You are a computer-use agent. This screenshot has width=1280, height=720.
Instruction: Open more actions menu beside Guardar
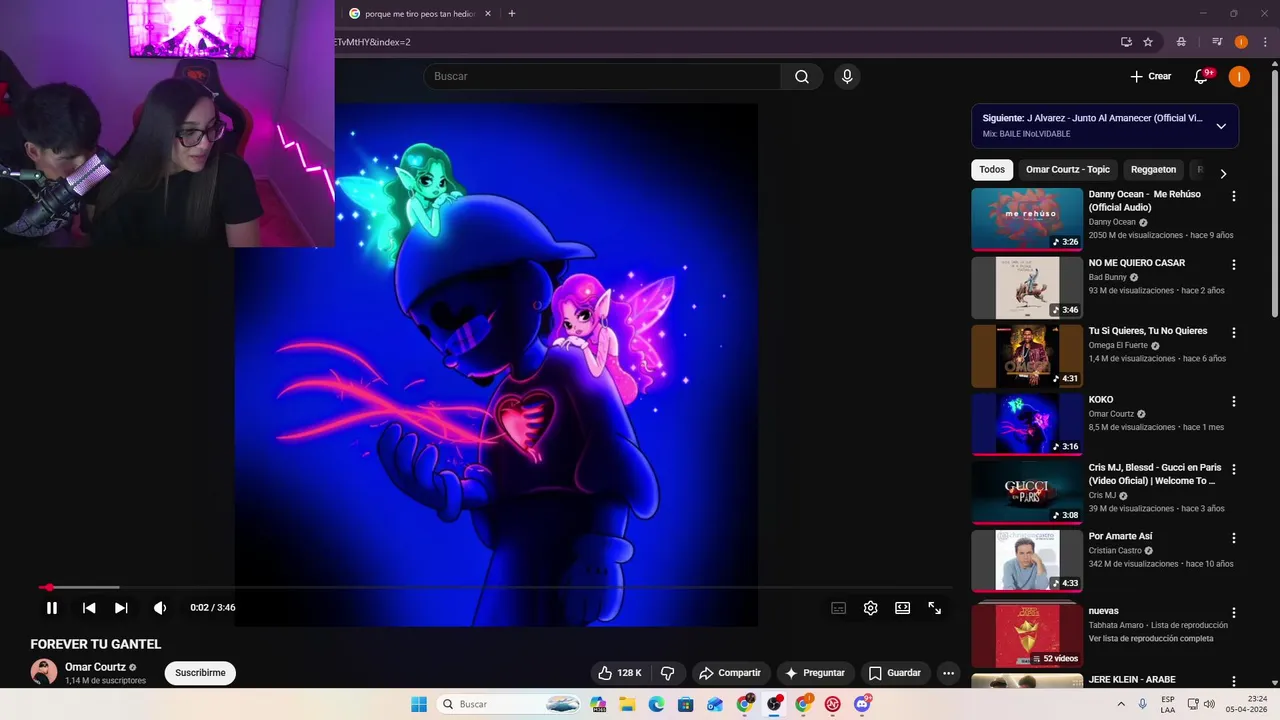point(949,673)
